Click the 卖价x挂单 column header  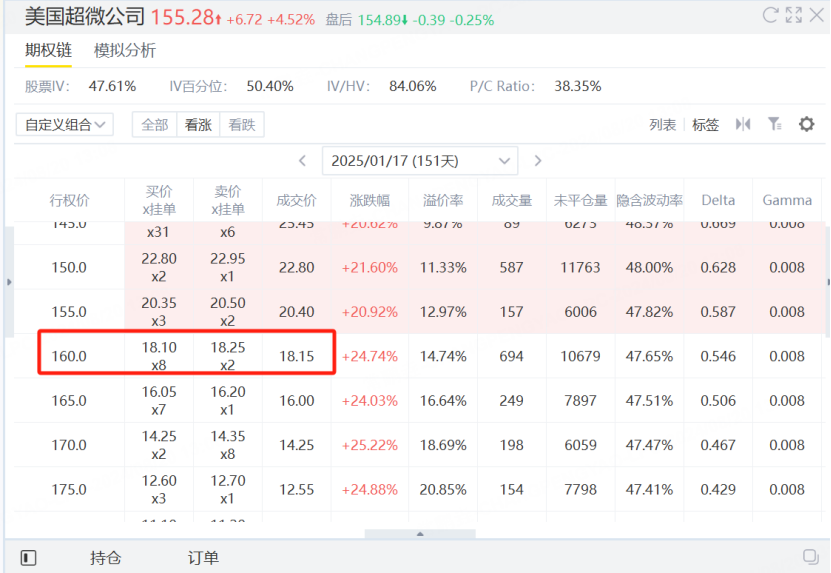pos(228,200)
